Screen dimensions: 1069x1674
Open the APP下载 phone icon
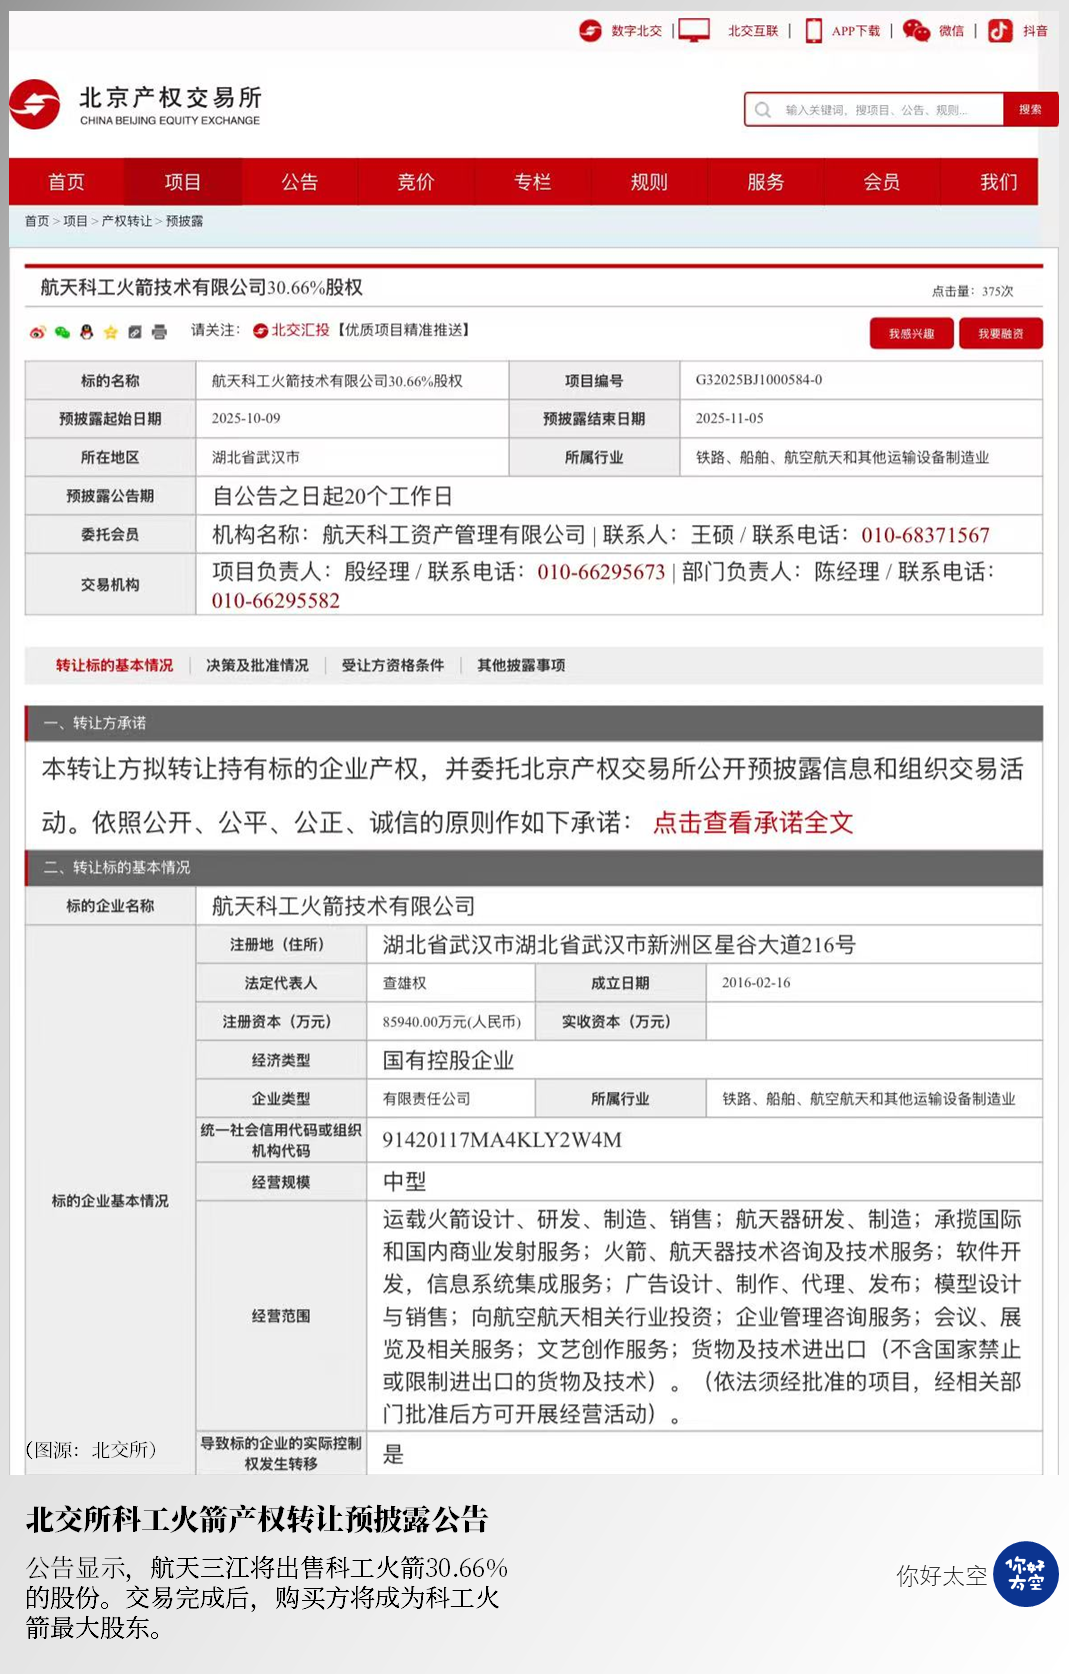pyautogui.click(x=814, y=31)
